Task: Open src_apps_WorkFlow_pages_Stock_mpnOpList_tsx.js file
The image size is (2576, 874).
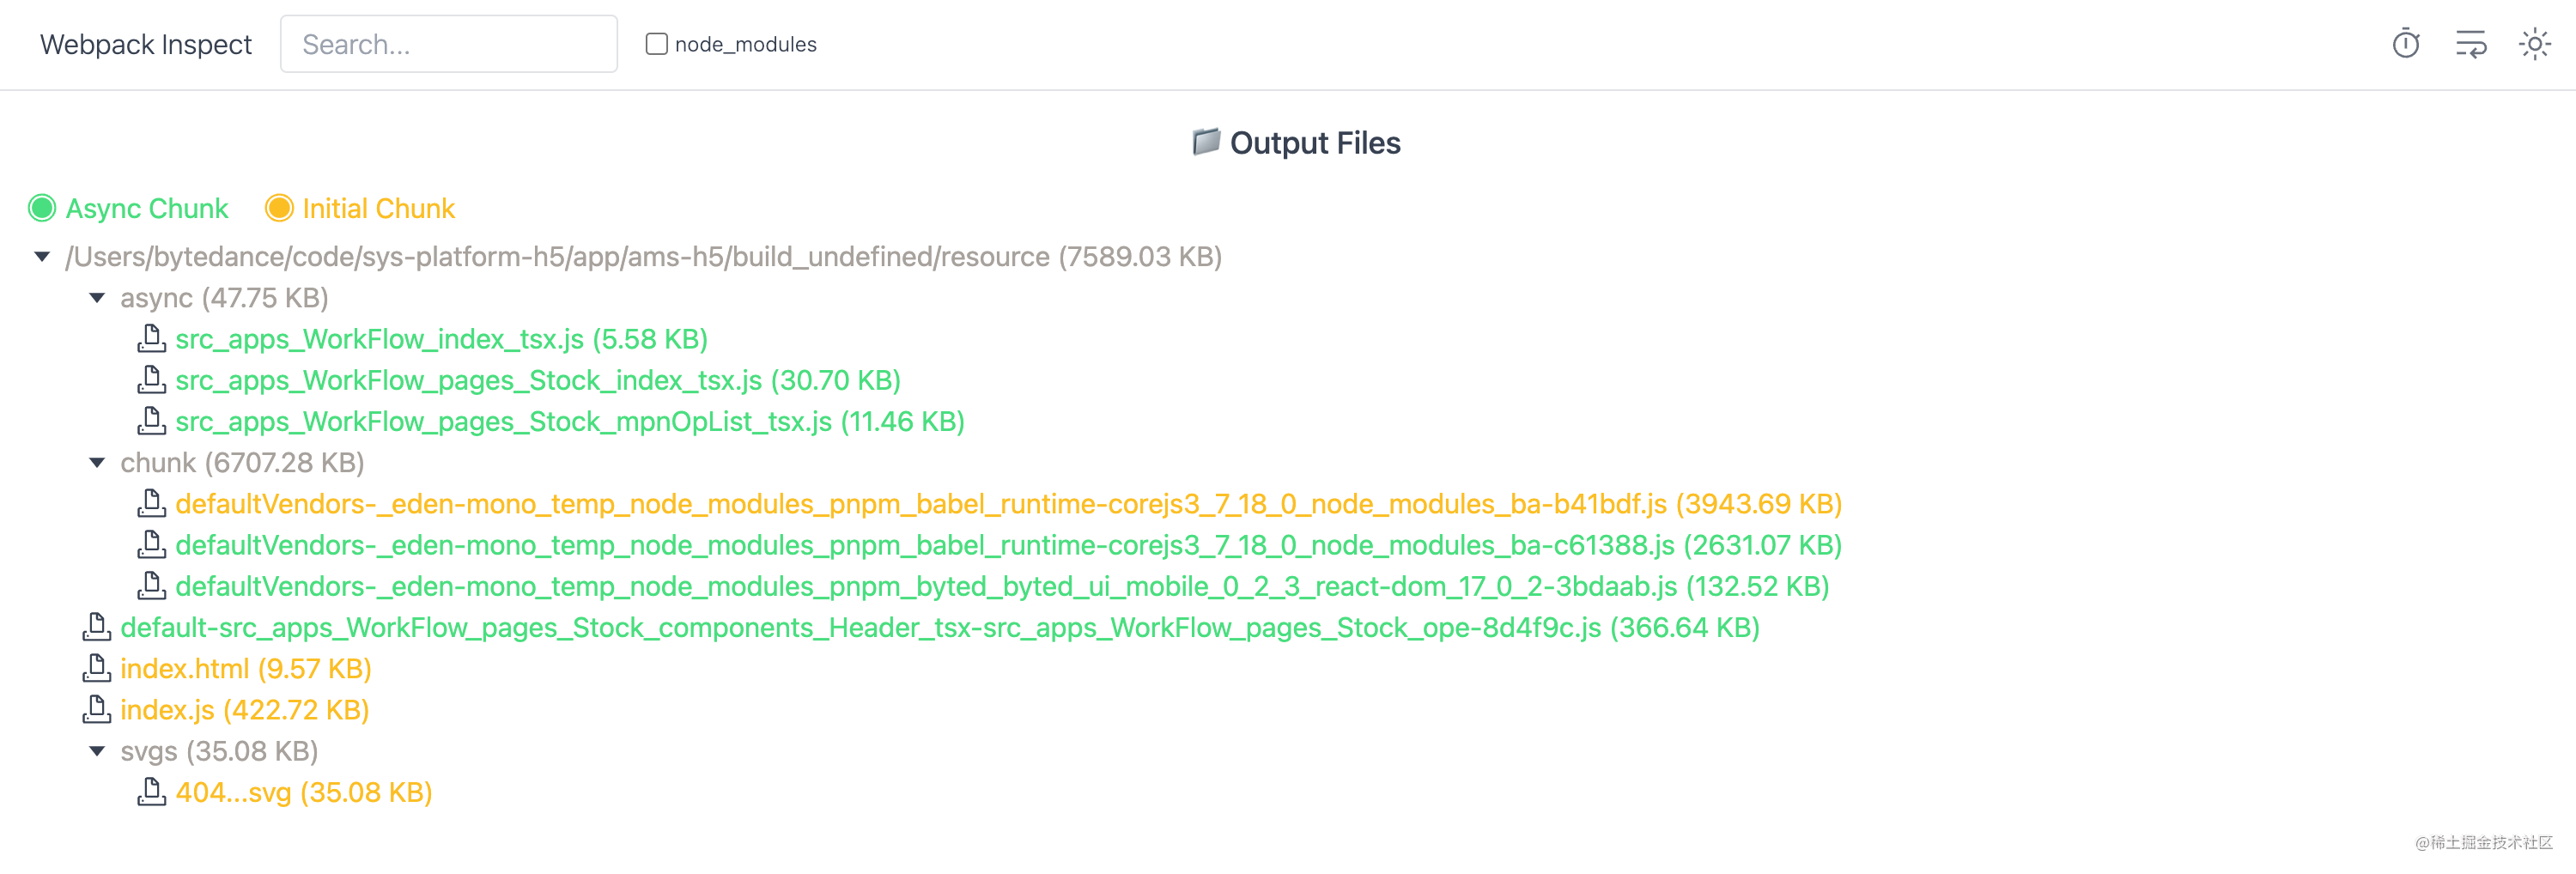Action: [x=570, y=422]
